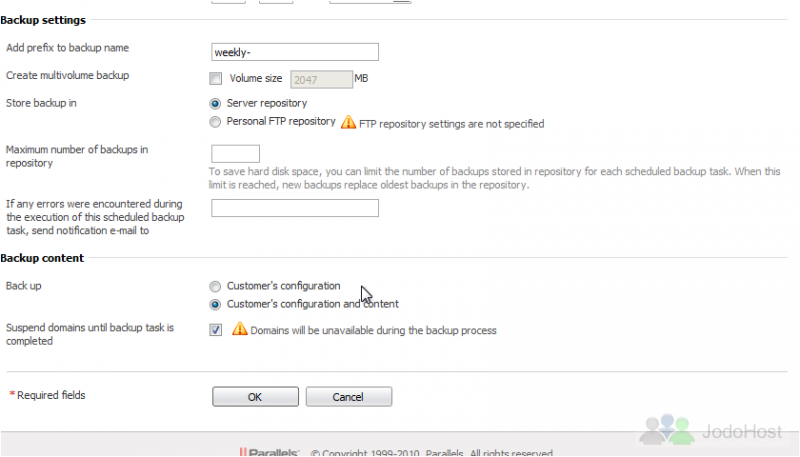The image size is (800, 457).
Task: Click the FTP repository warning icon
Action: point(348,122)
